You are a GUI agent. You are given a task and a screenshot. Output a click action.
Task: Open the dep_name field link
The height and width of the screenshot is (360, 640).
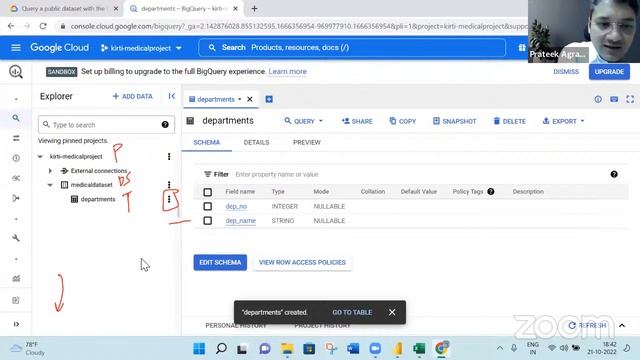coord(240,221)
